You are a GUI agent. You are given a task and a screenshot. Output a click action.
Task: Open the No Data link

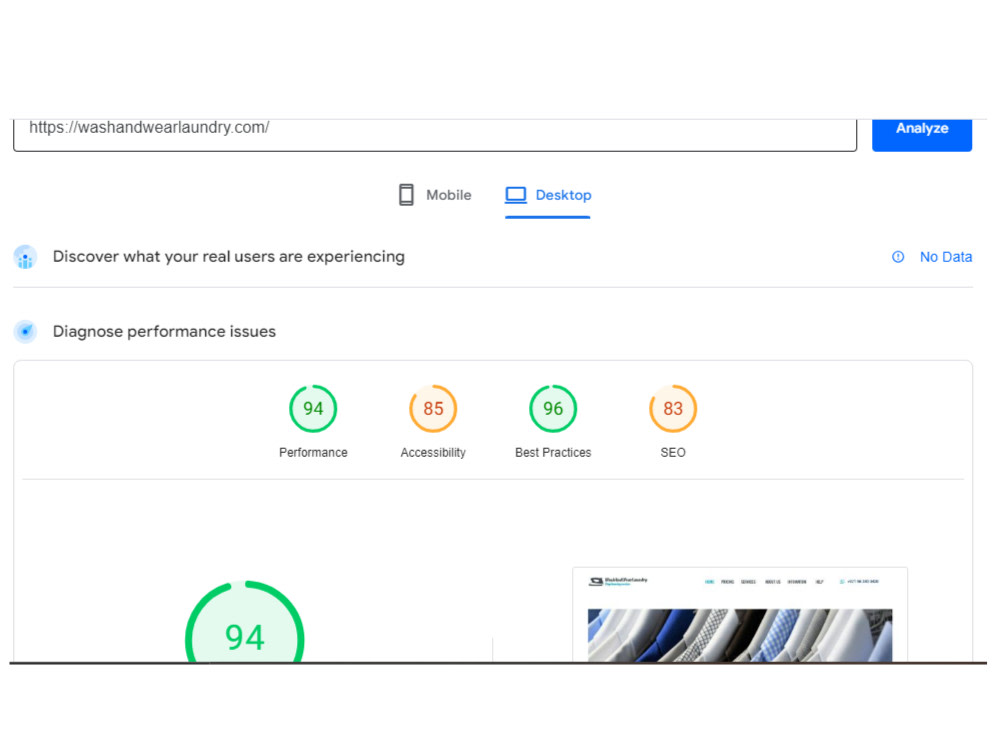(946, 257)
